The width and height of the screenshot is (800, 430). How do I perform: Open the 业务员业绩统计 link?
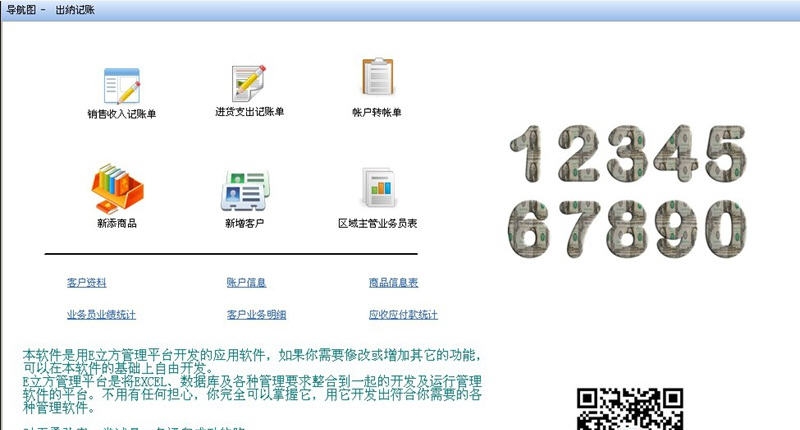click(x=101, y=315)
